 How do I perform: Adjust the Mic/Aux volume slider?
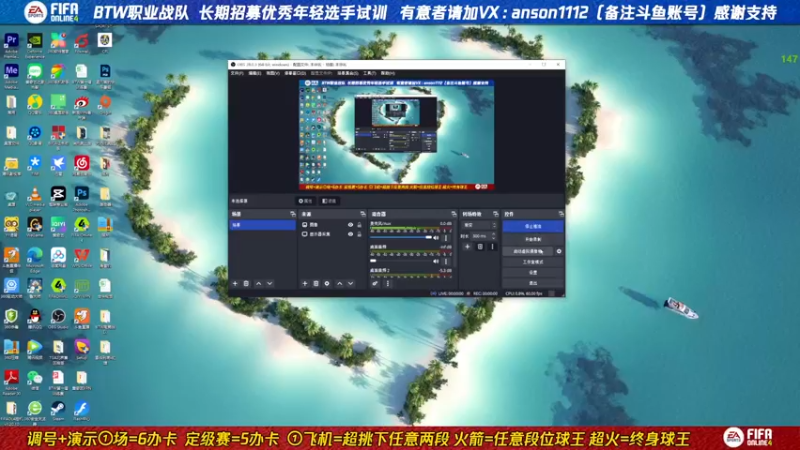pyautogui.click(x=401, y=238)
